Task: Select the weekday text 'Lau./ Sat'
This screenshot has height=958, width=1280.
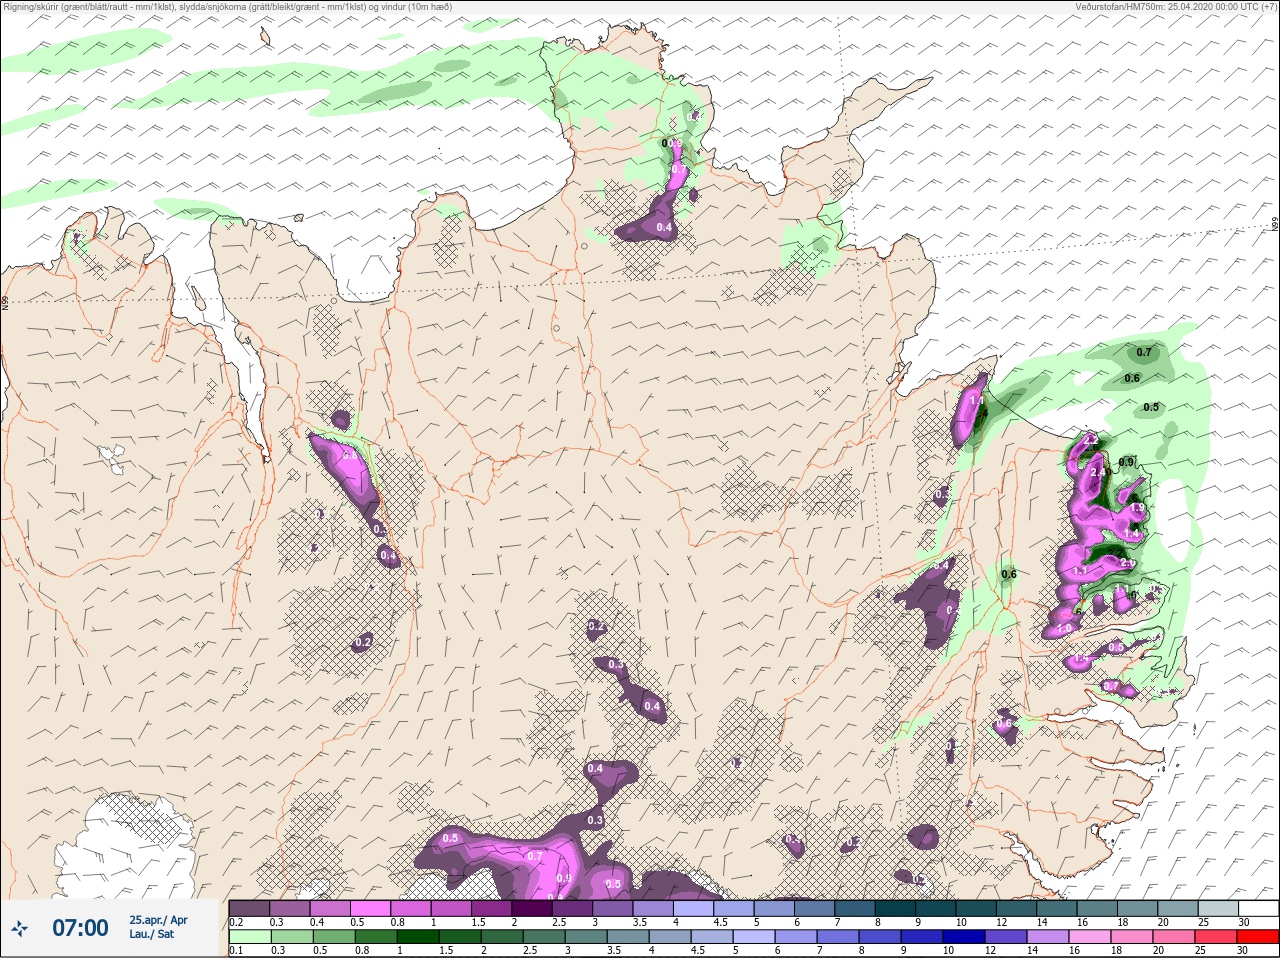Action: tap(152, 934)
